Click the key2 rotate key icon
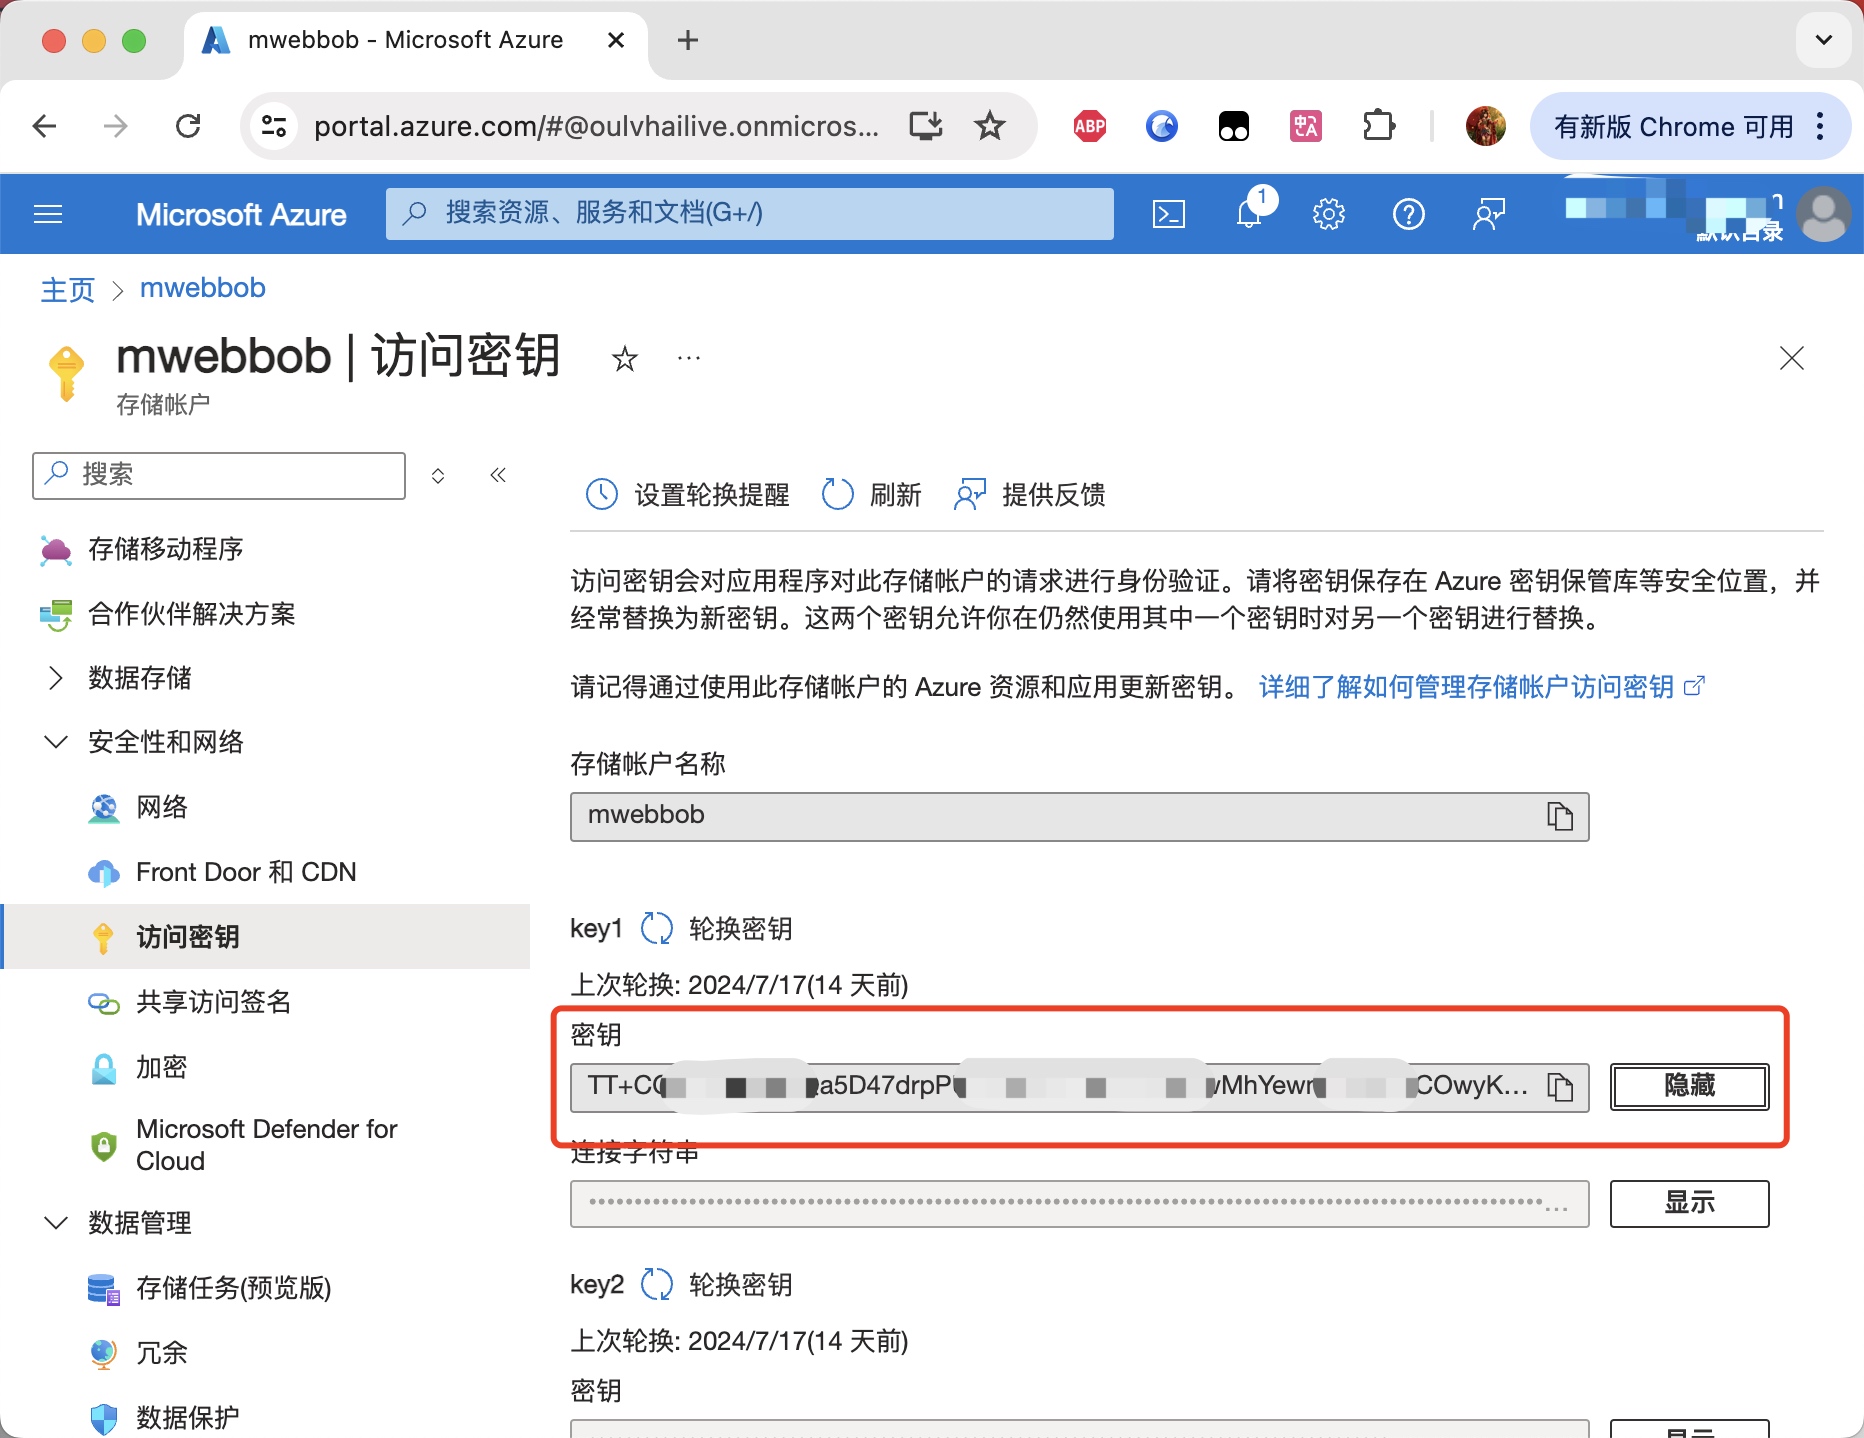This screenshot has height=1438, width=1864. [x=657, y=1284]
